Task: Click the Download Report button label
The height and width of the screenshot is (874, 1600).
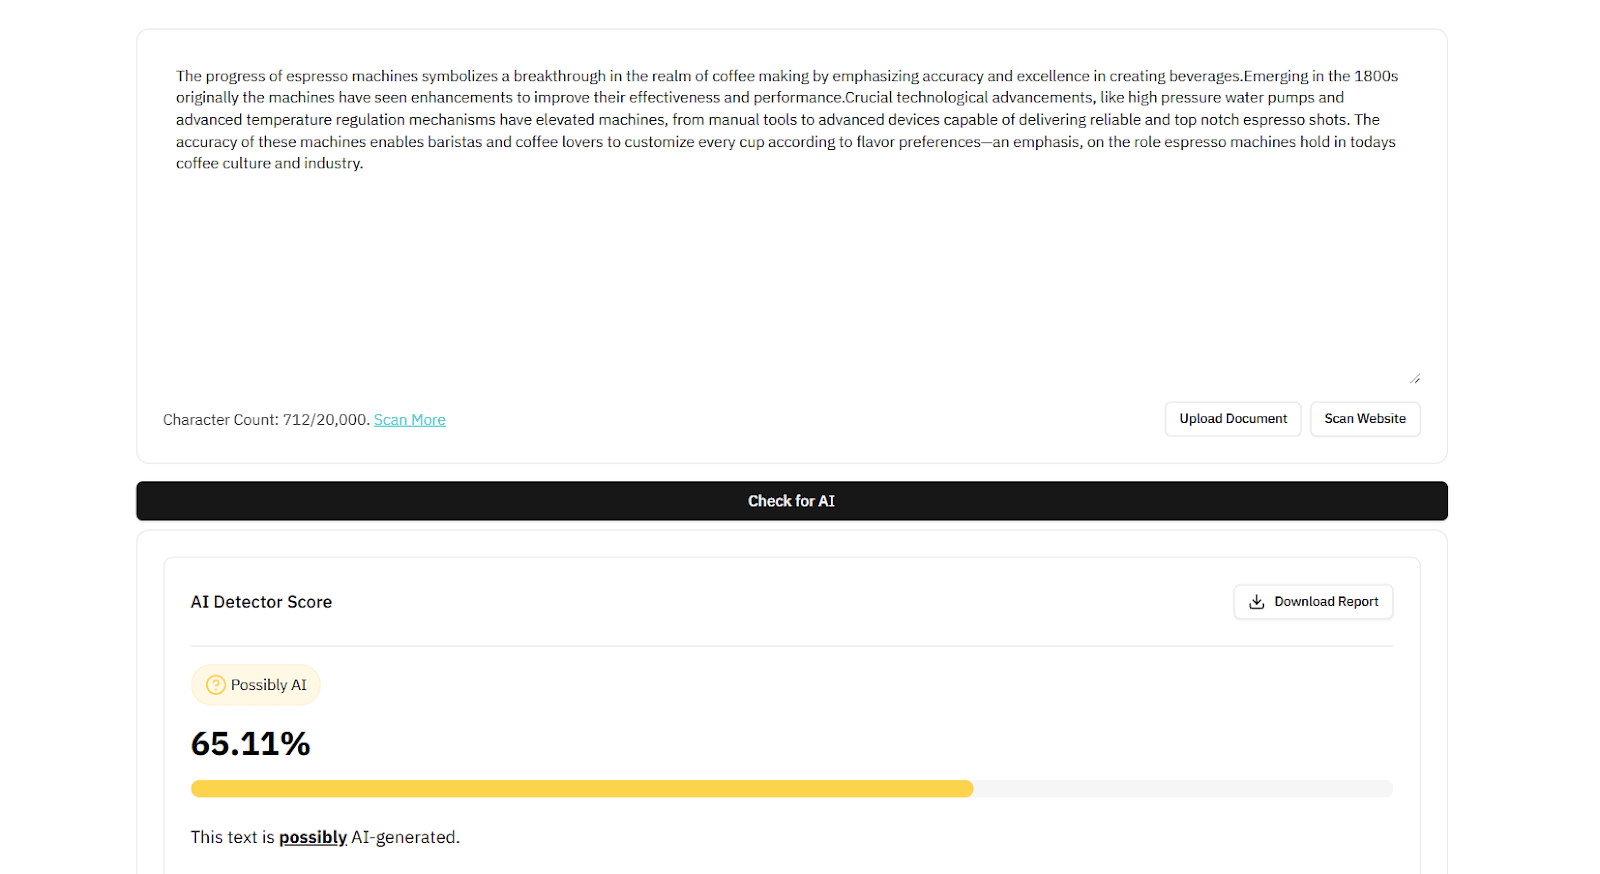Action: click(x=1326, y=602)
